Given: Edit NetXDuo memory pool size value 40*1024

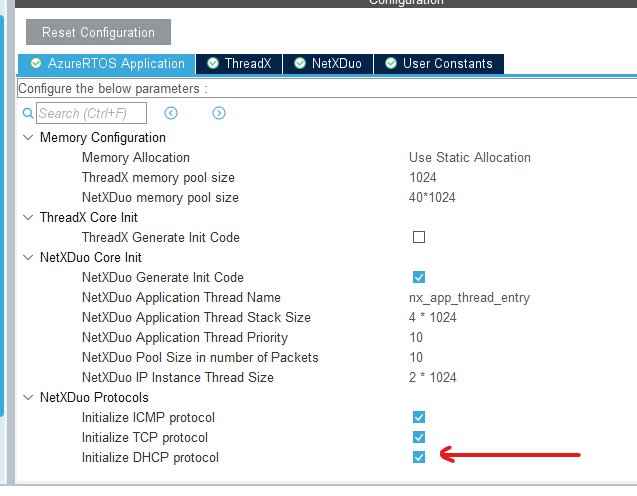Looking at the screenshot, I should point(432,197).
